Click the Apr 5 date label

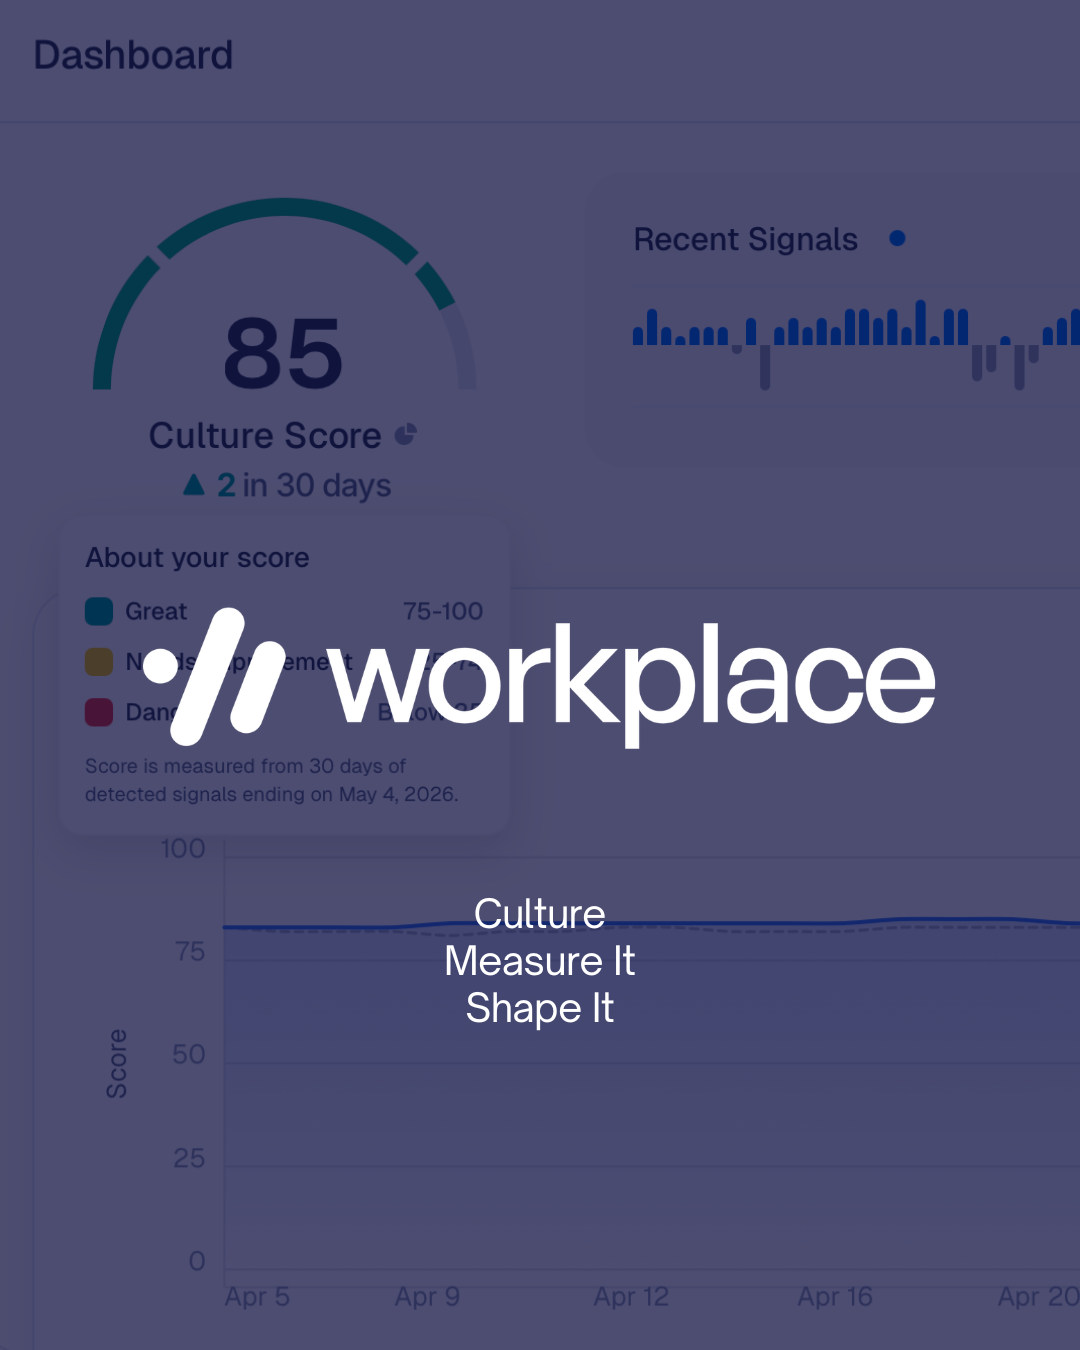point(257,1297)
